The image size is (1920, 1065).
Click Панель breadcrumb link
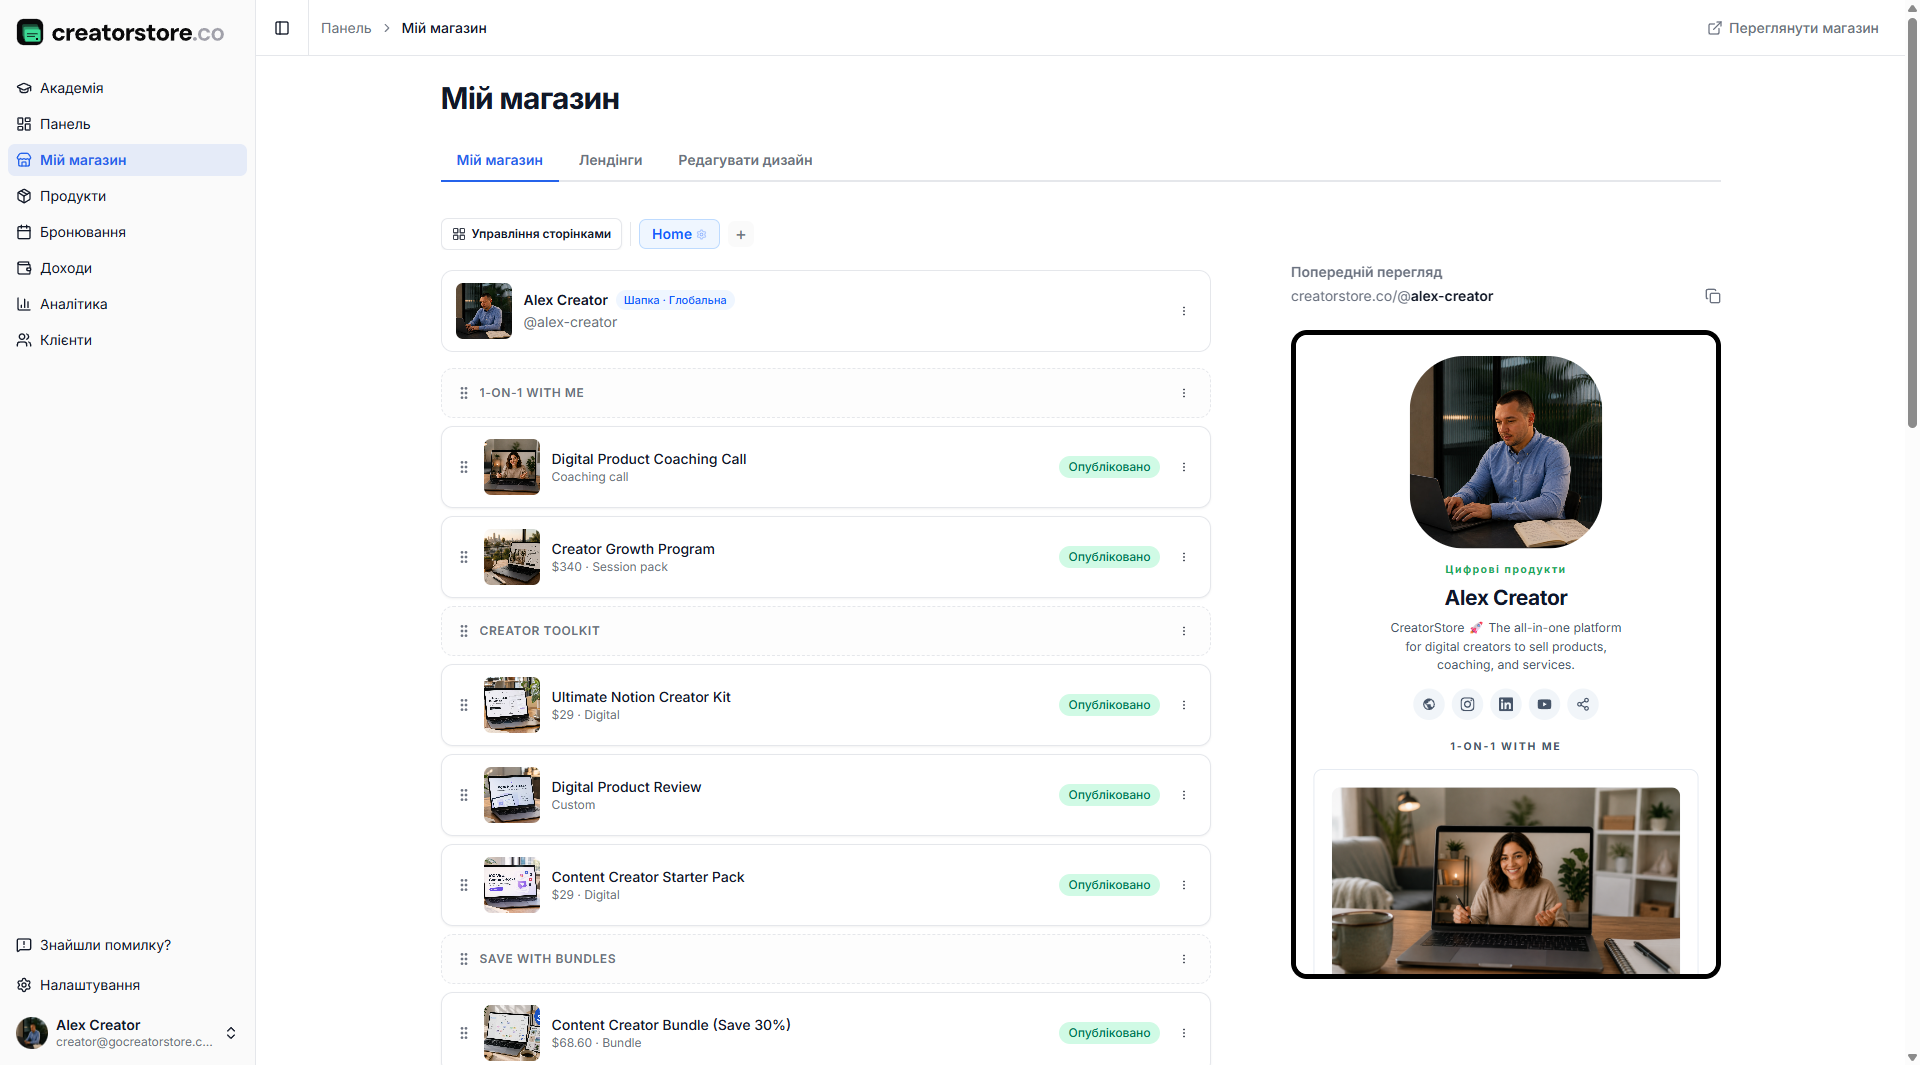pos(346,28)
